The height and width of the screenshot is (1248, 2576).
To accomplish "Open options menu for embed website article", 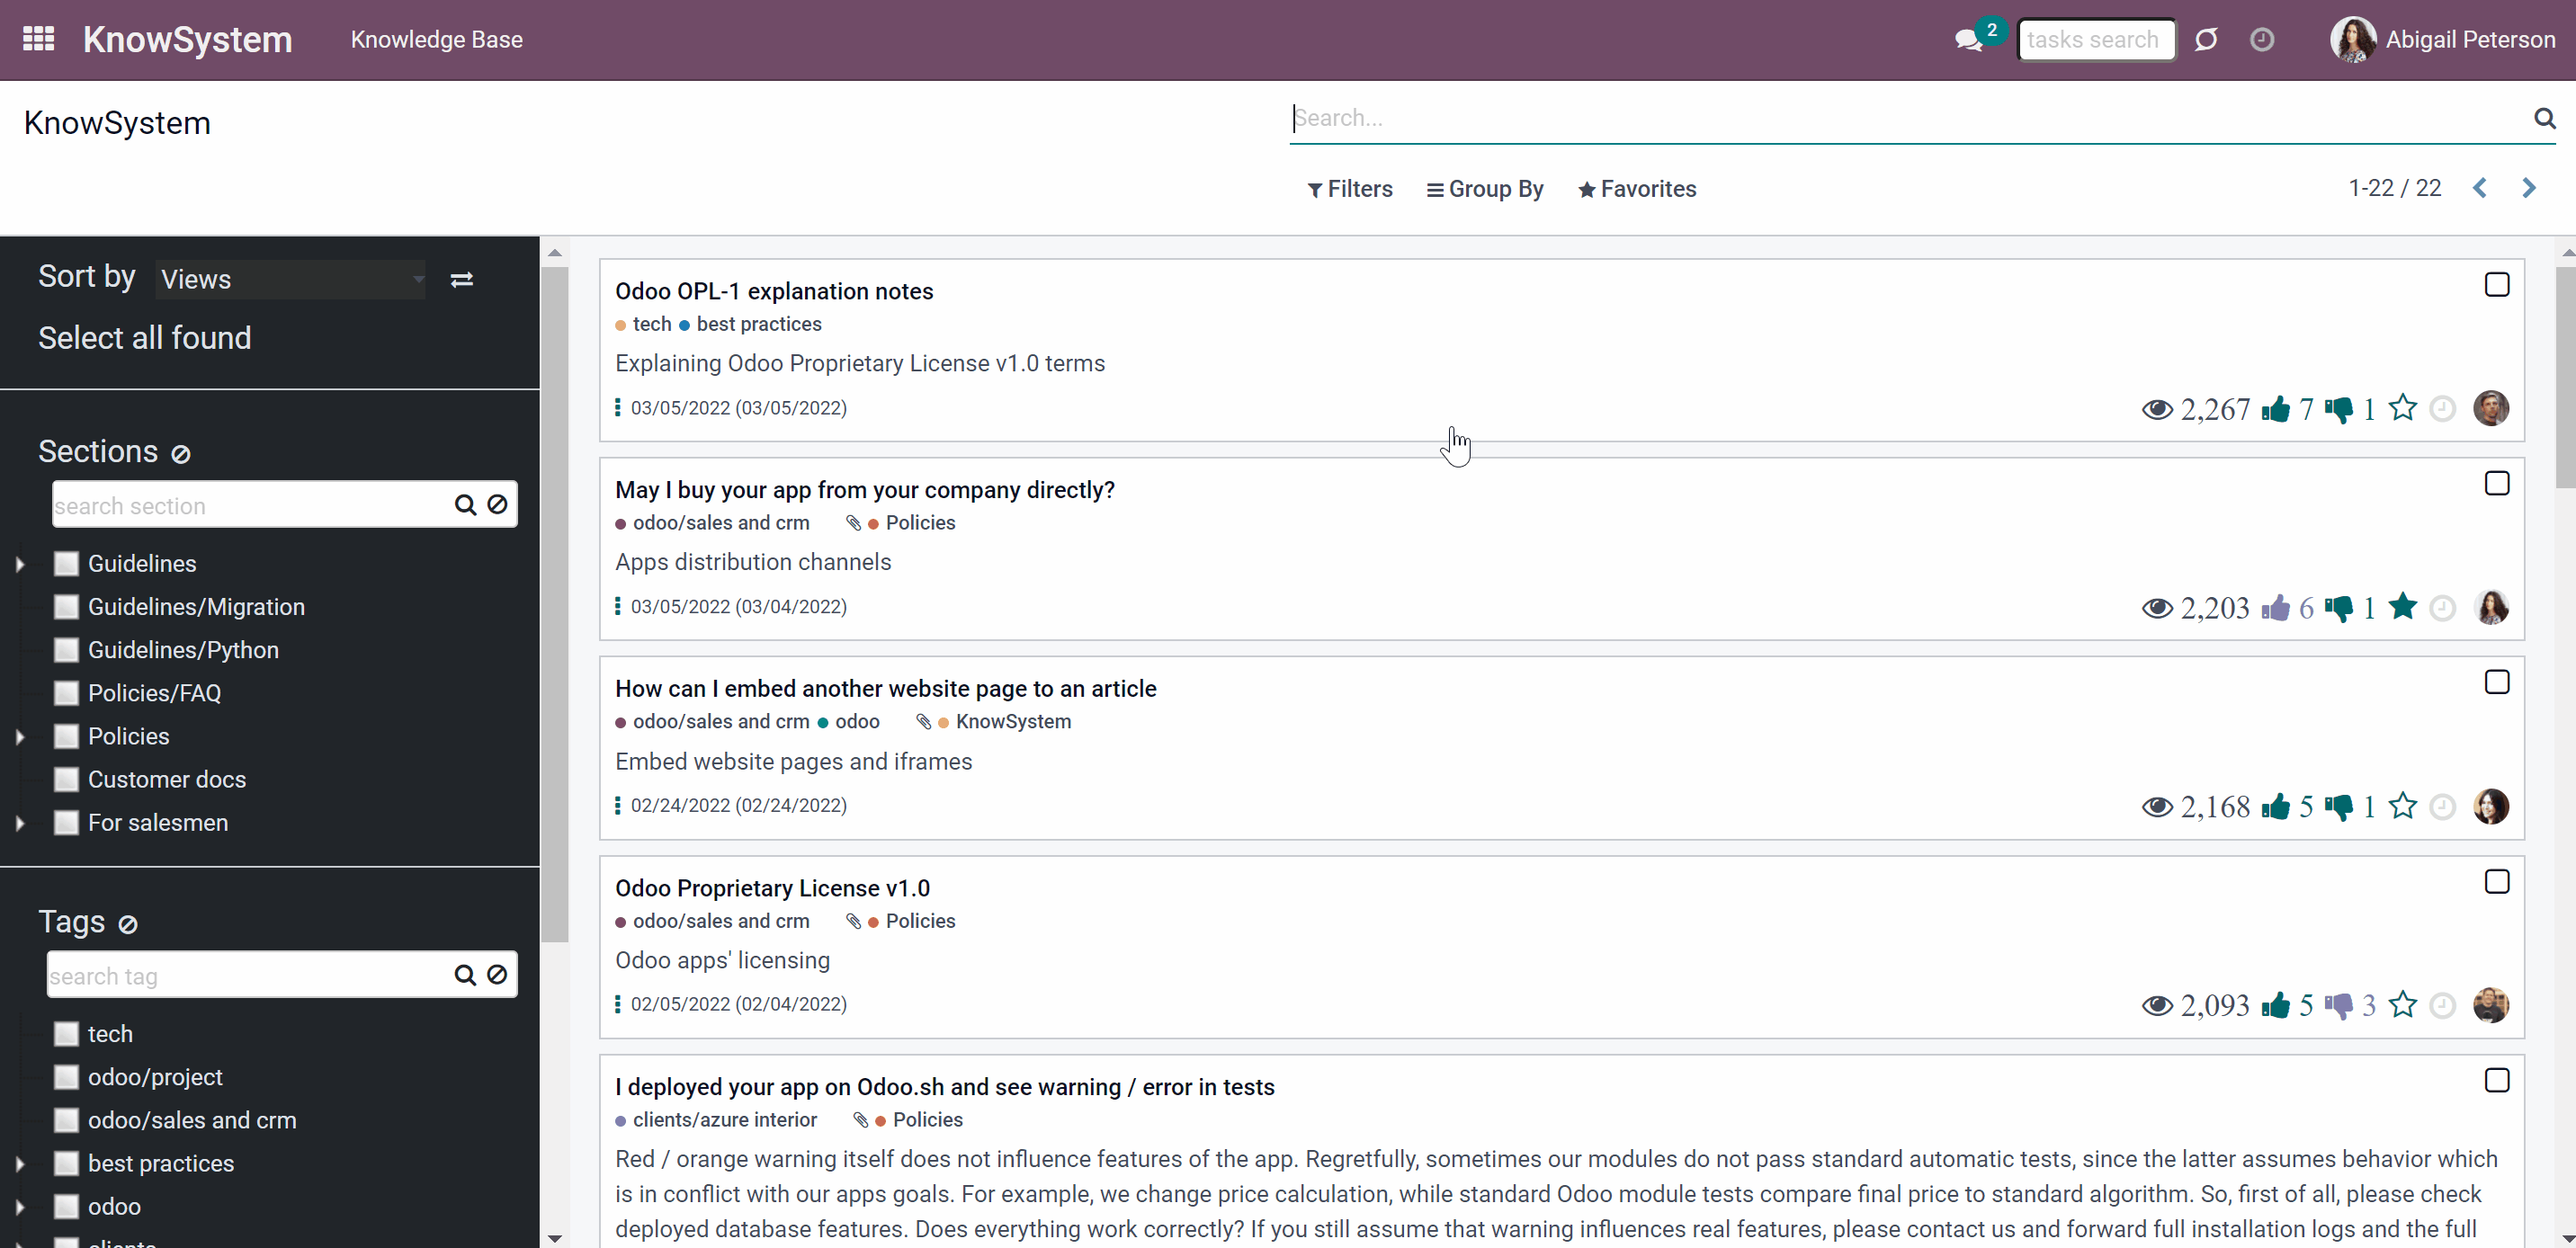I will click(618, 805).
